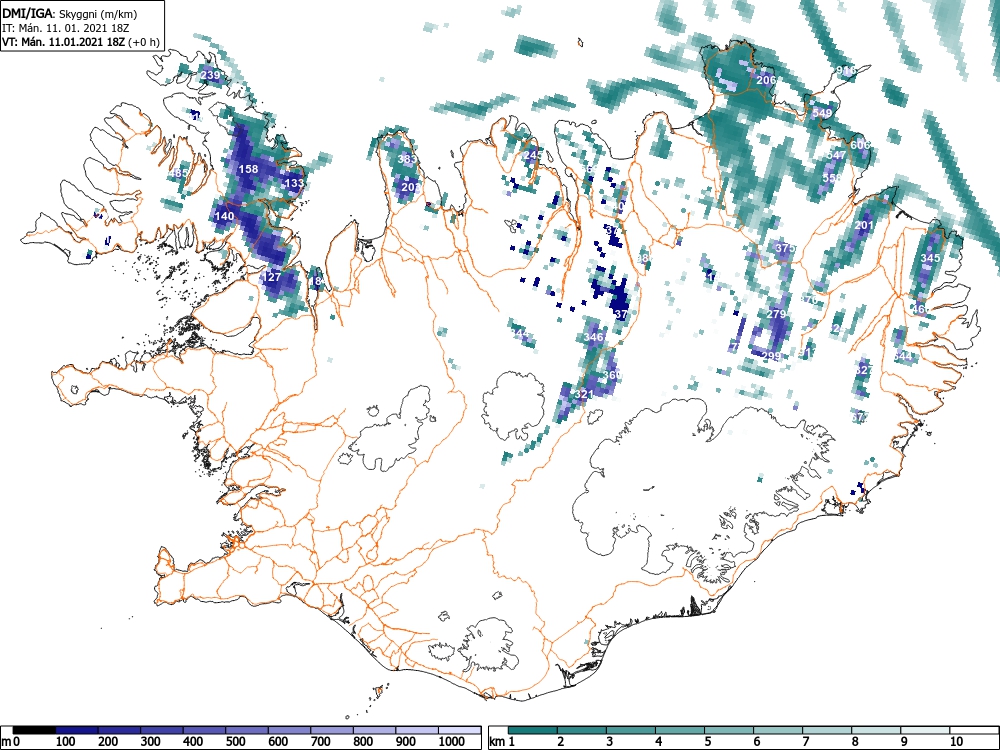The width and height of the screenshot is (1000, 750).
Task: Click visibility value '327' on the map
Action: pos(864,370)
